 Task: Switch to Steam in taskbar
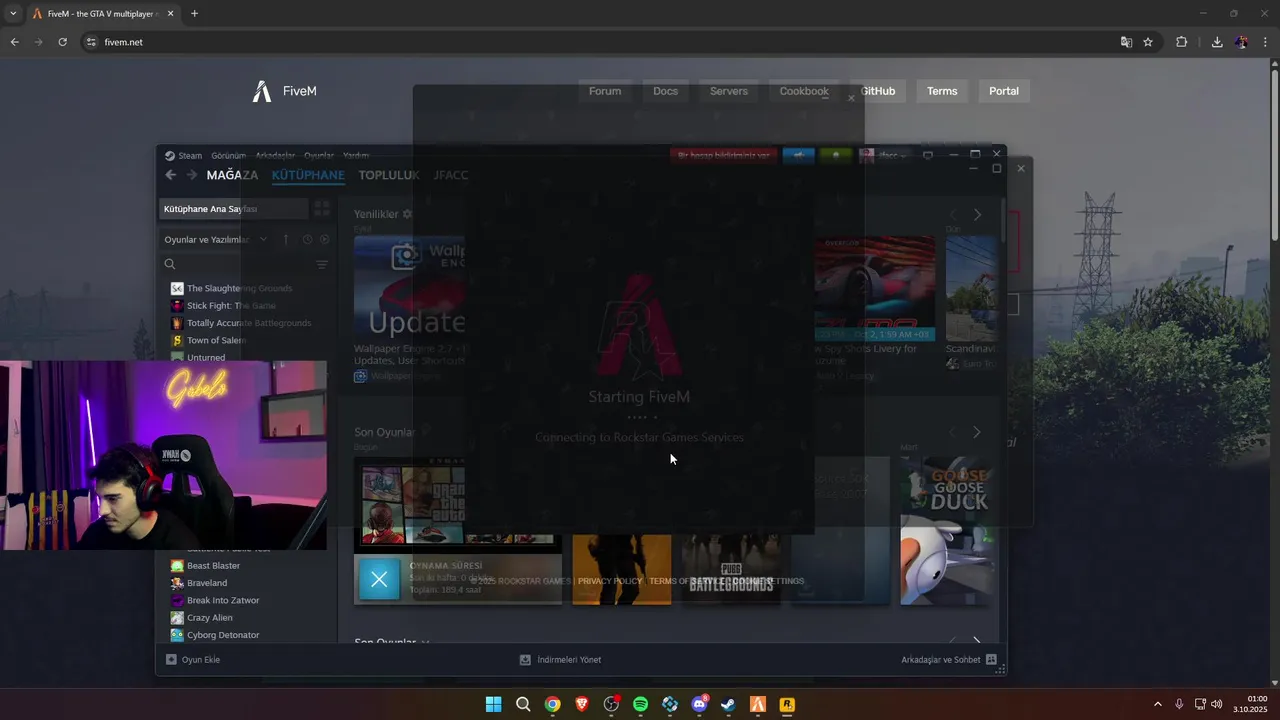pyautogui.click(x=728, y=704)
